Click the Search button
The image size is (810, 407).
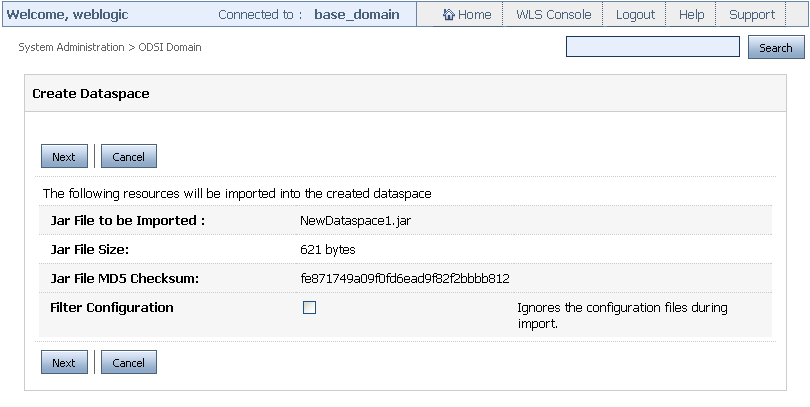pos(776,48)
